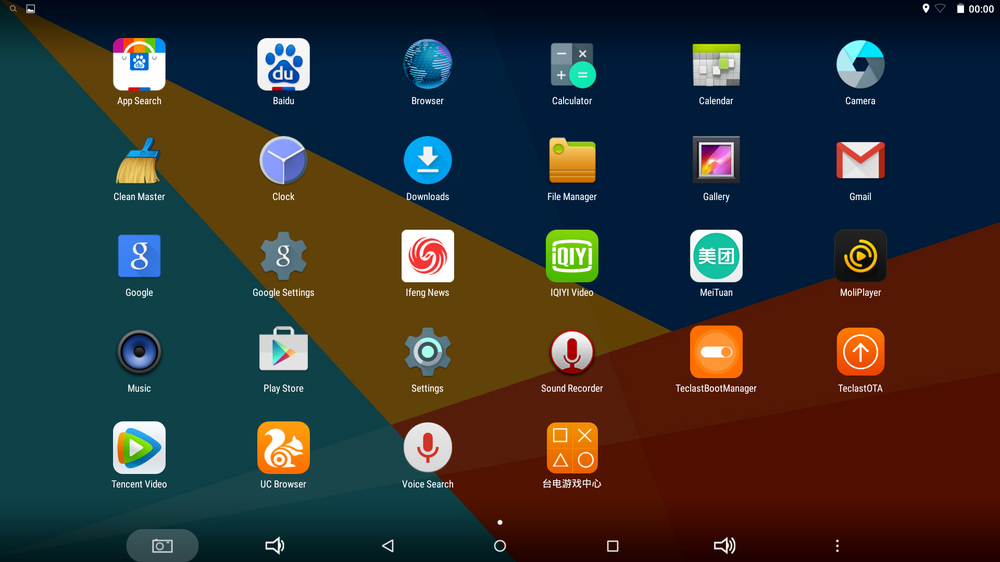Tap the Home circle button
Viewport: 1000px width, 562px height.
pos(500,546)
